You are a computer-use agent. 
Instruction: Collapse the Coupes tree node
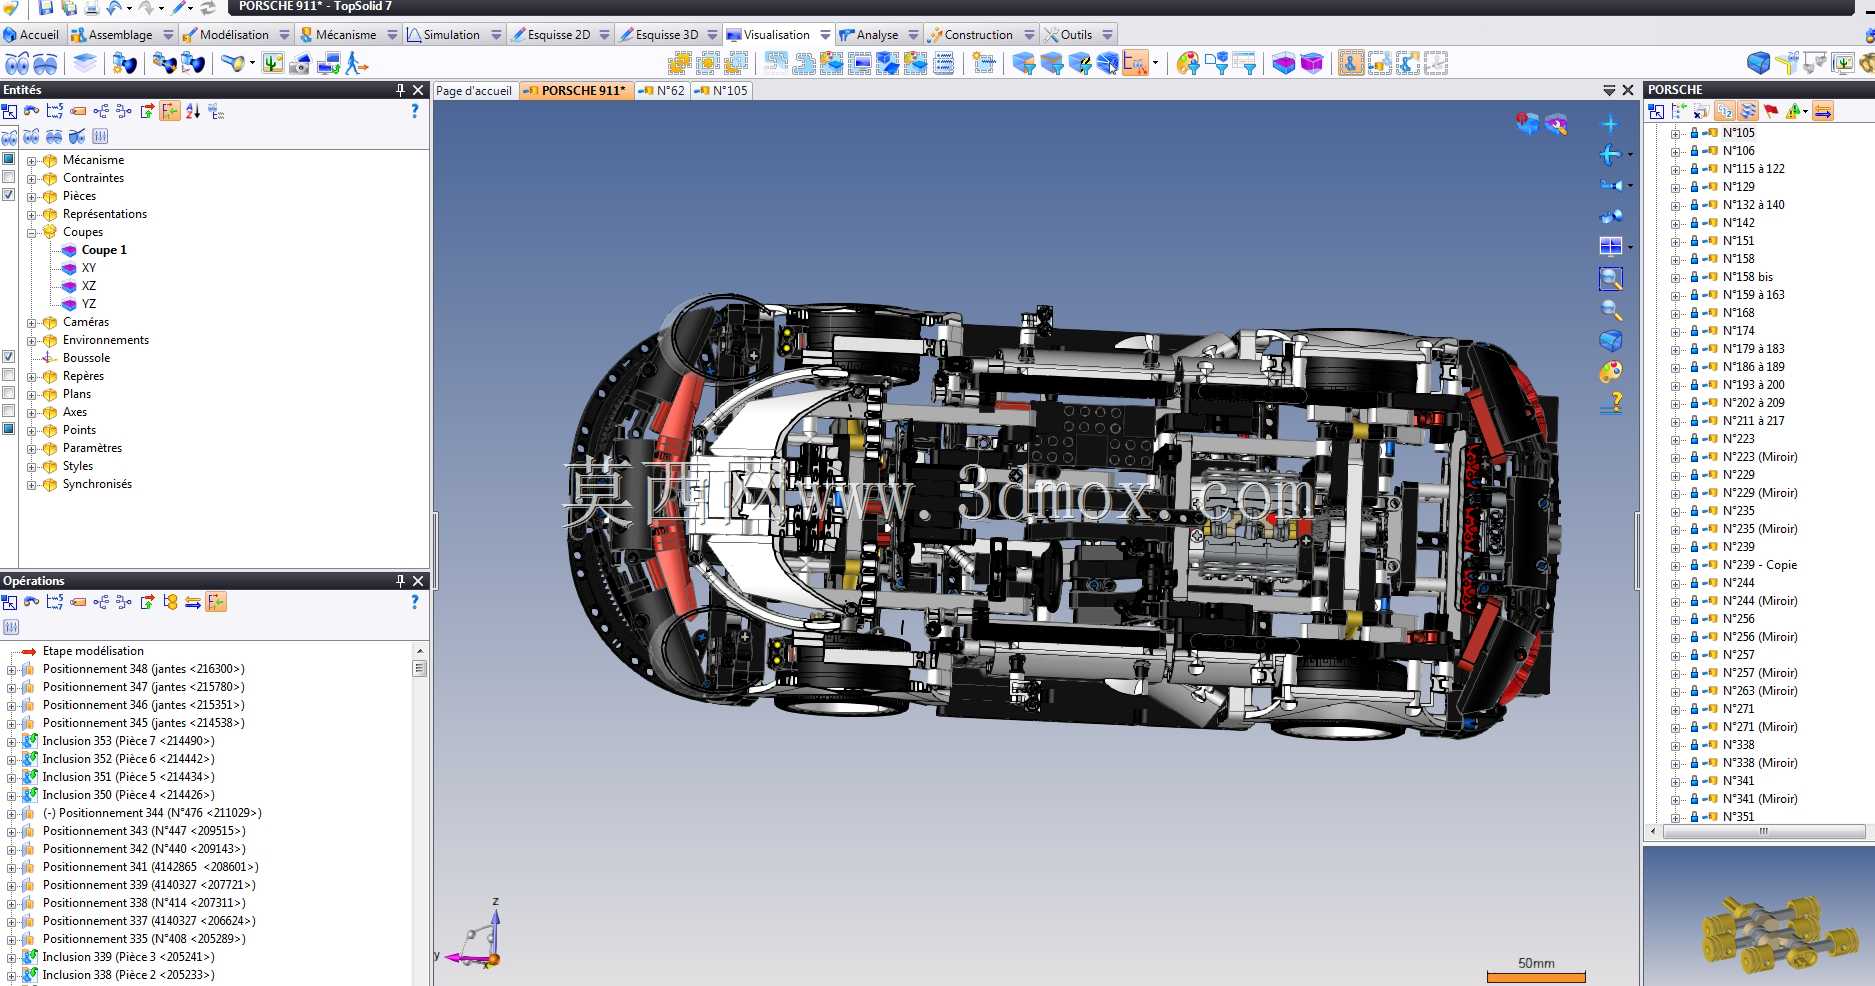click(x=31, y=232)
